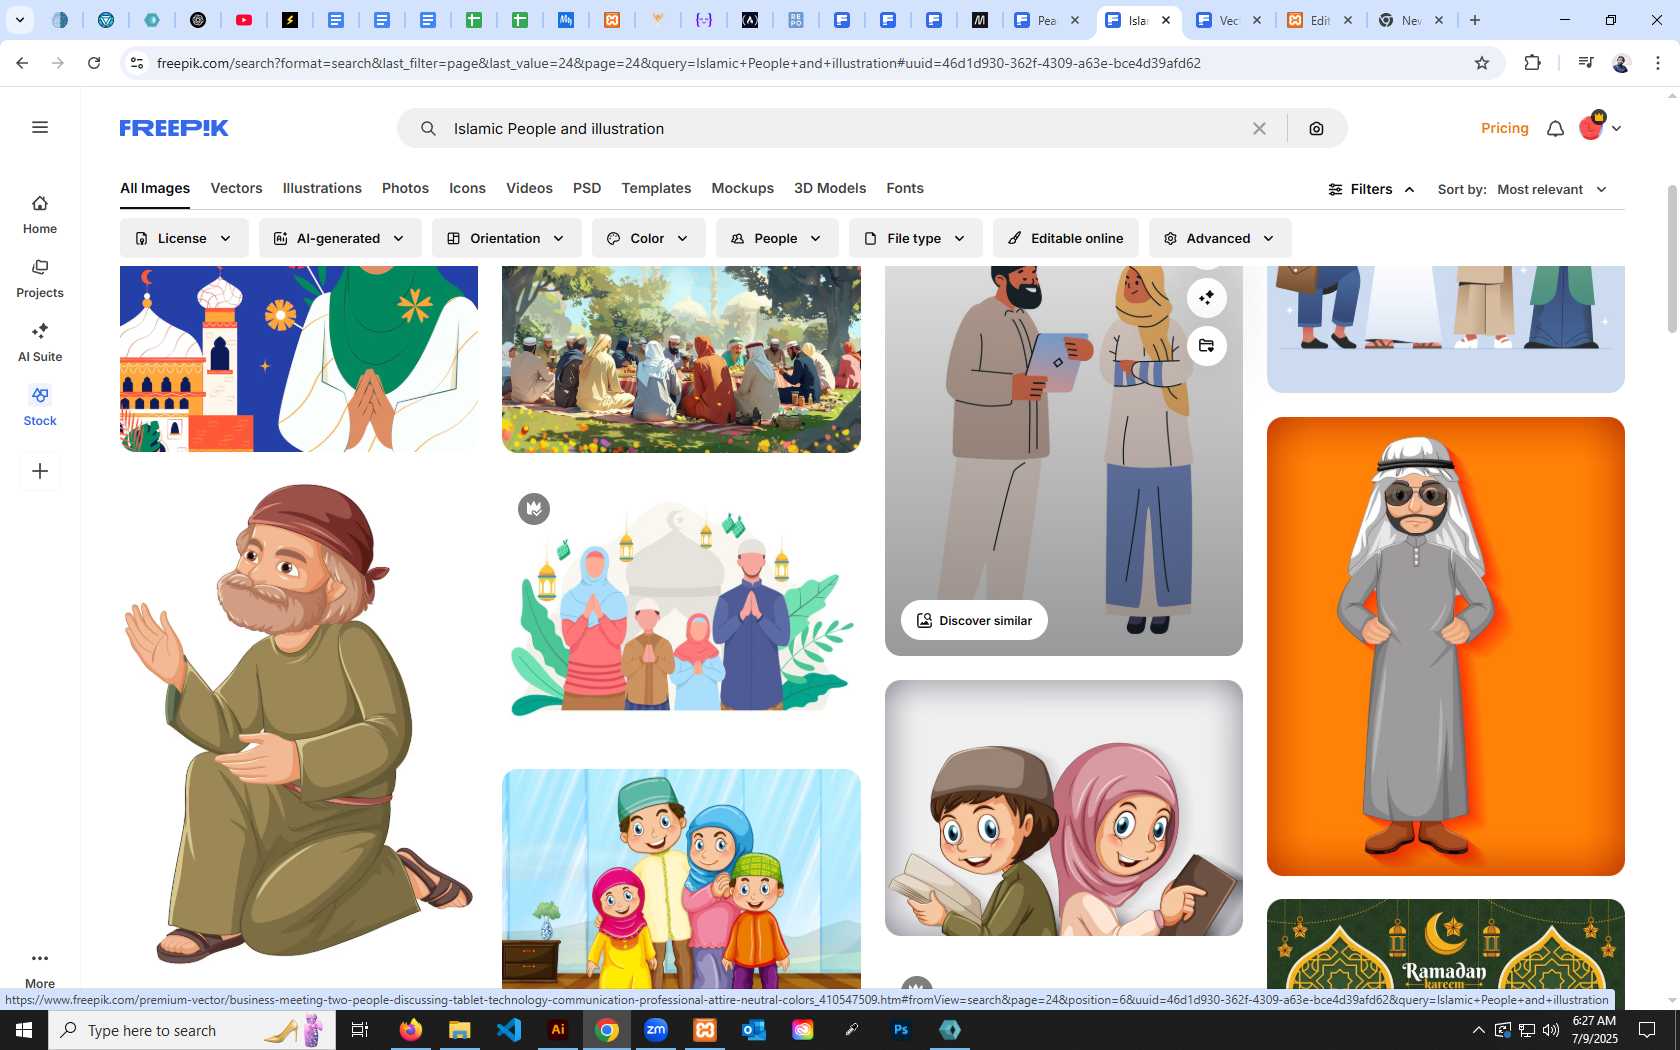Open Windows Start menu
This screenshot has height=1050, width=1680.
pyautogui.click(x=24, y=1030)
